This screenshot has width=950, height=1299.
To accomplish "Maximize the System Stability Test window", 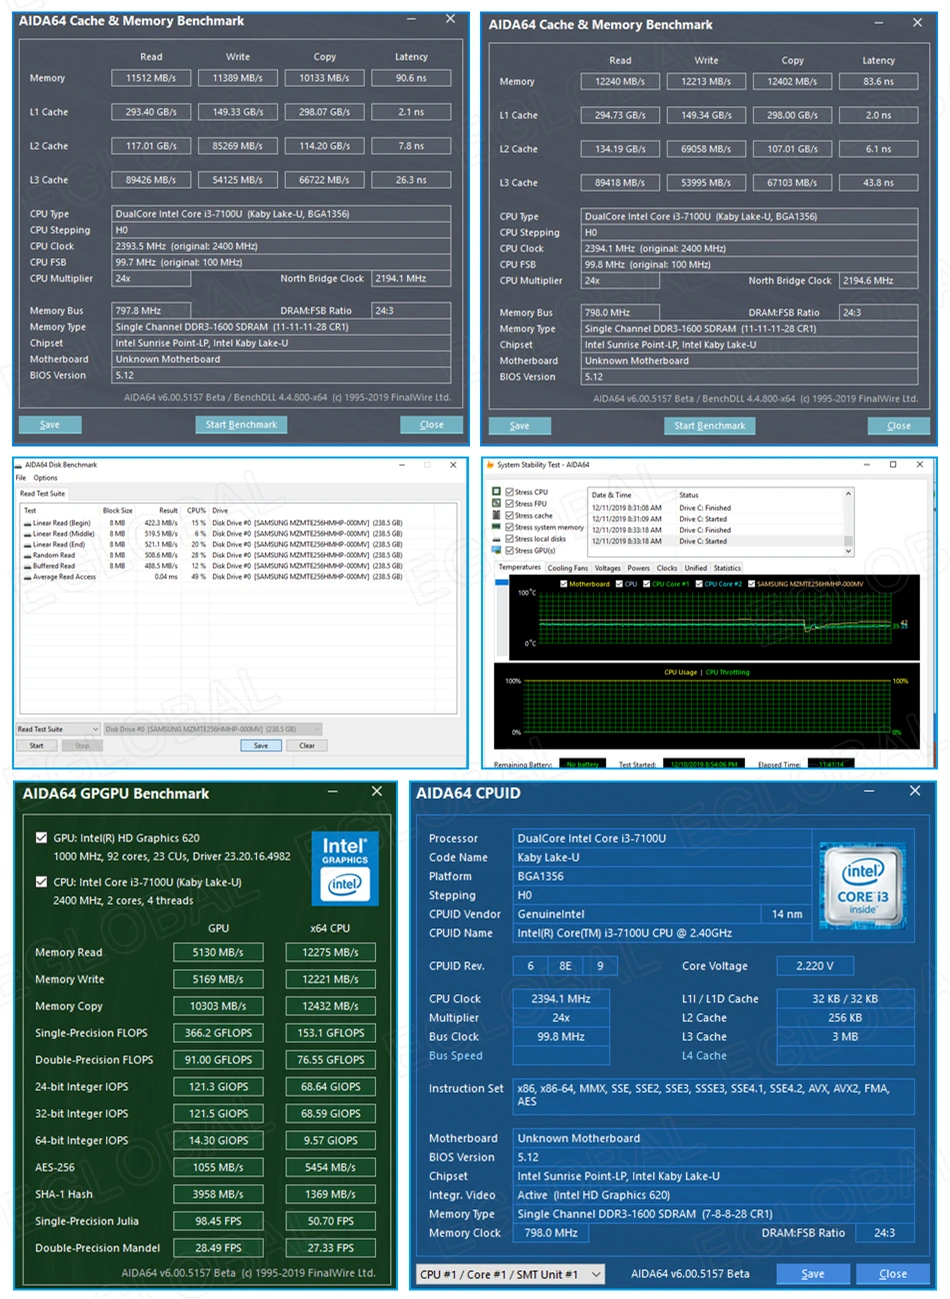I will tap(893, 465).
